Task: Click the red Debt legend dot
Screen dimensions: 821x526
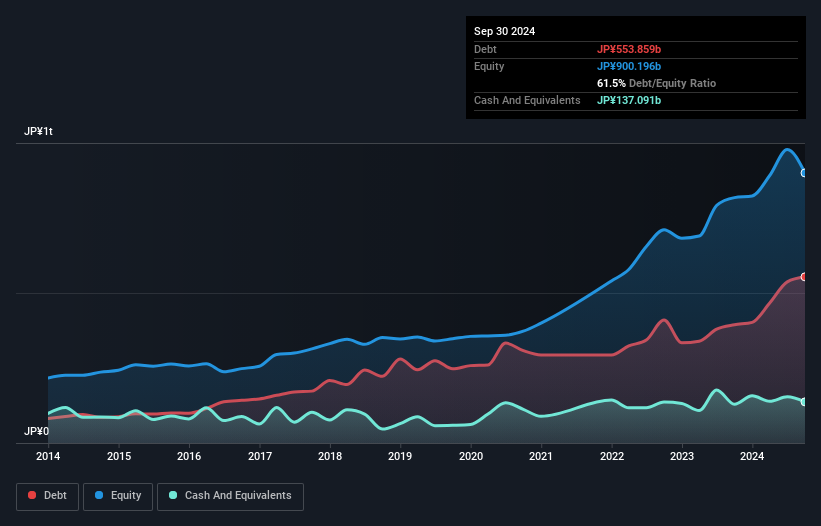Action: tap(32, 495)
